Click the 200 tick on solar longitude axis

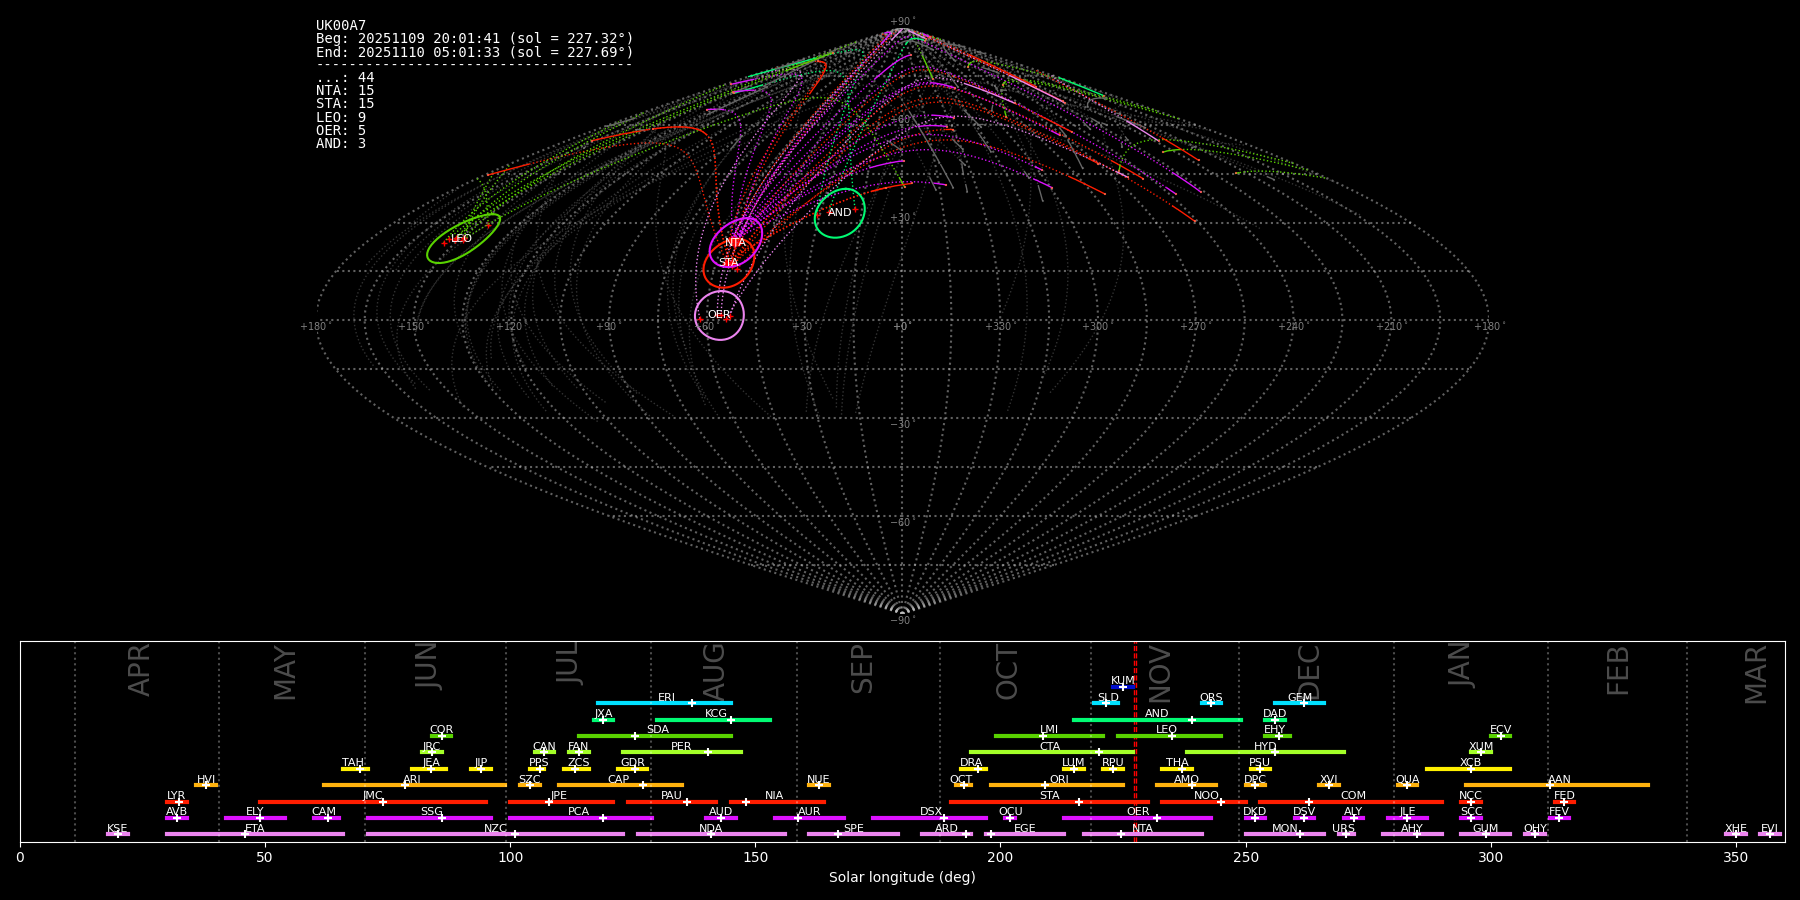point(1000,857)
